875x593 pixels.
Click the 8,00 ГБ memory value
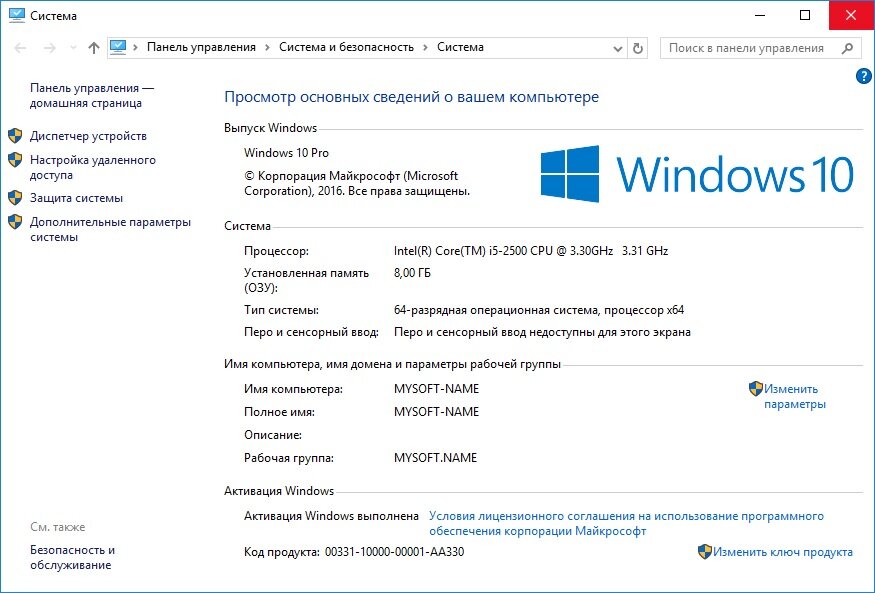412,273
